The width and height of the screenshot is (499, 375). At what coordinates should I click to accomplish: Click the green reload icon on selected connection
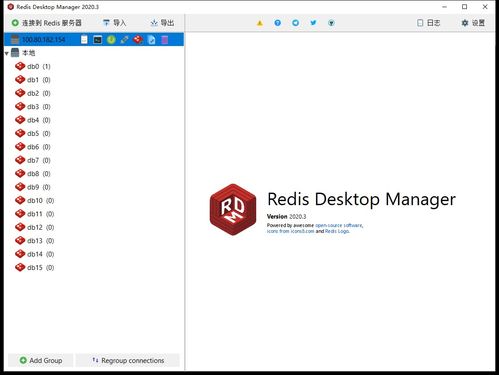click(111, 40)
